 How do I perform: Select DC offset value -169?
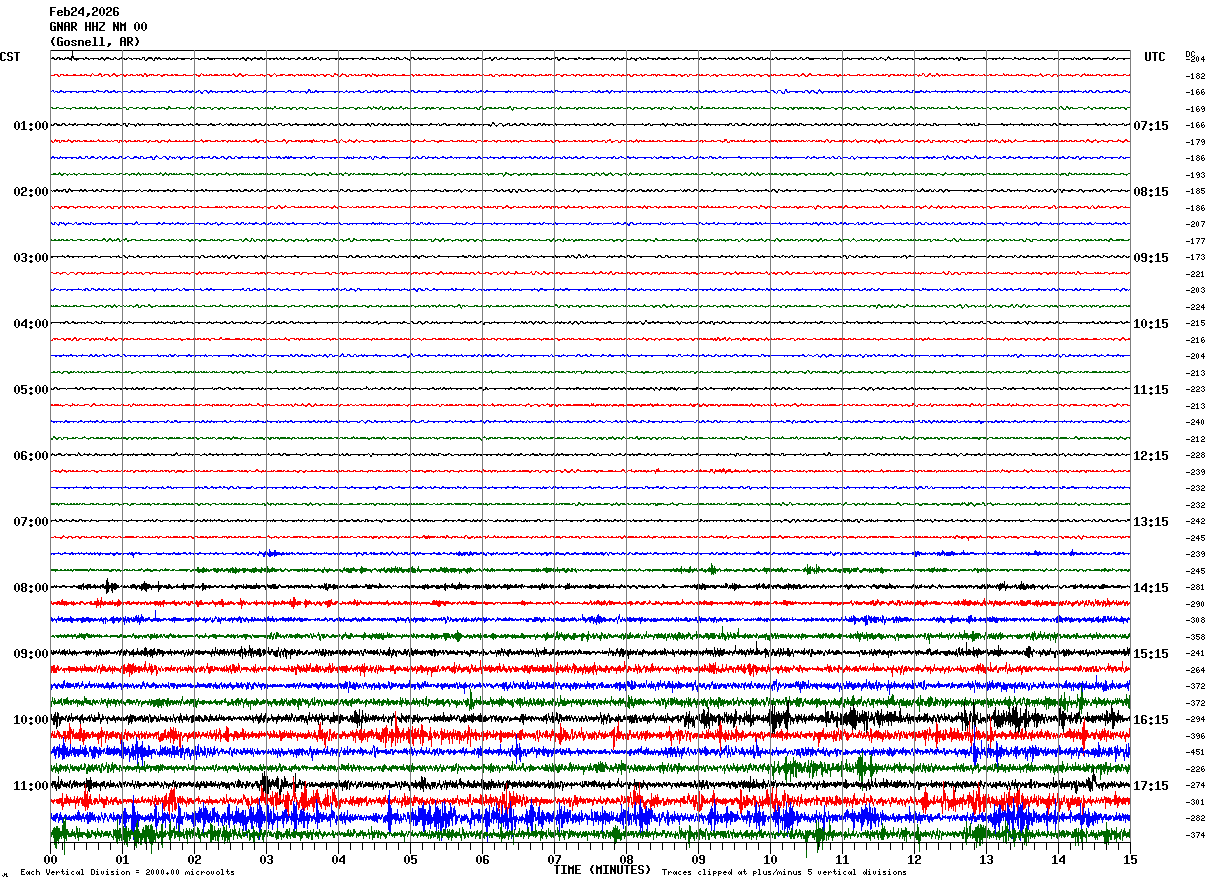click(x=1195, y=109)
